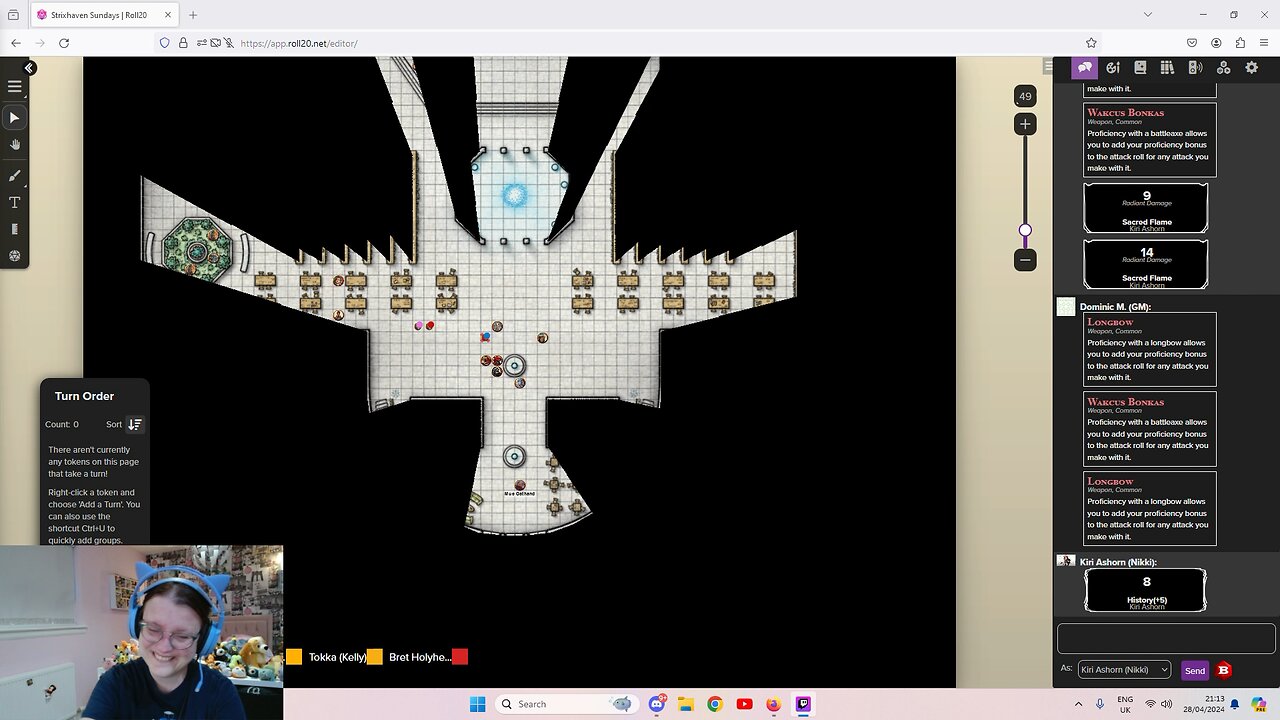
Task: Open the browser list-all-tabs dropdown arrow
Action: coord(1147,15)
